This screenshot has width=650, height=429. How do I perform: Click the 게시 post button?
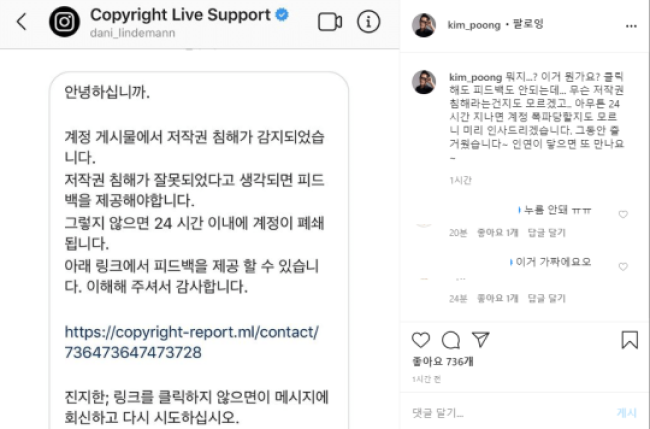click(x=626, y=412)
